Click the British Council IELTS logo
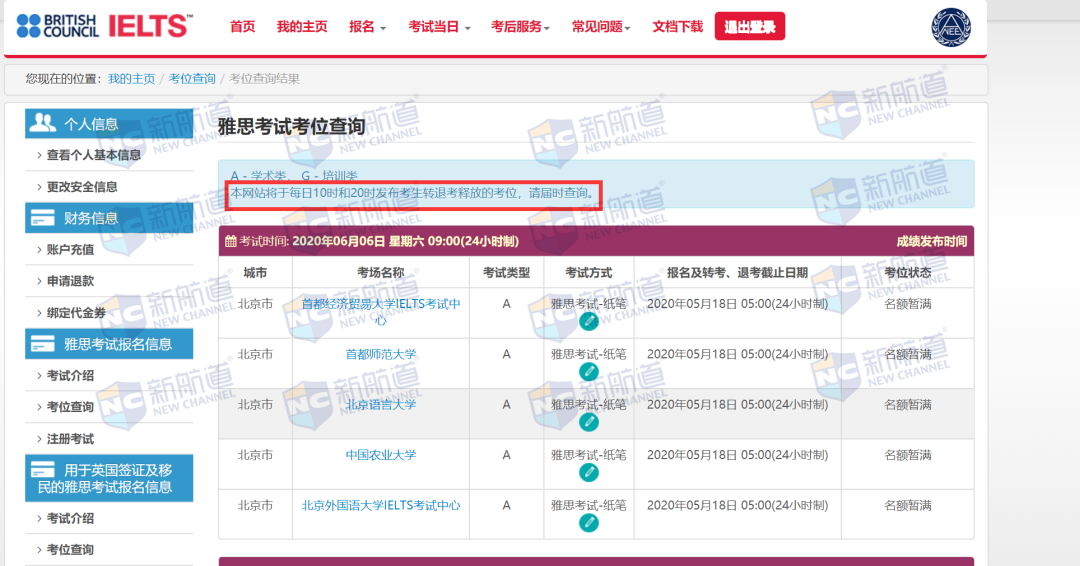1080x566 pixels. (104, 26)
